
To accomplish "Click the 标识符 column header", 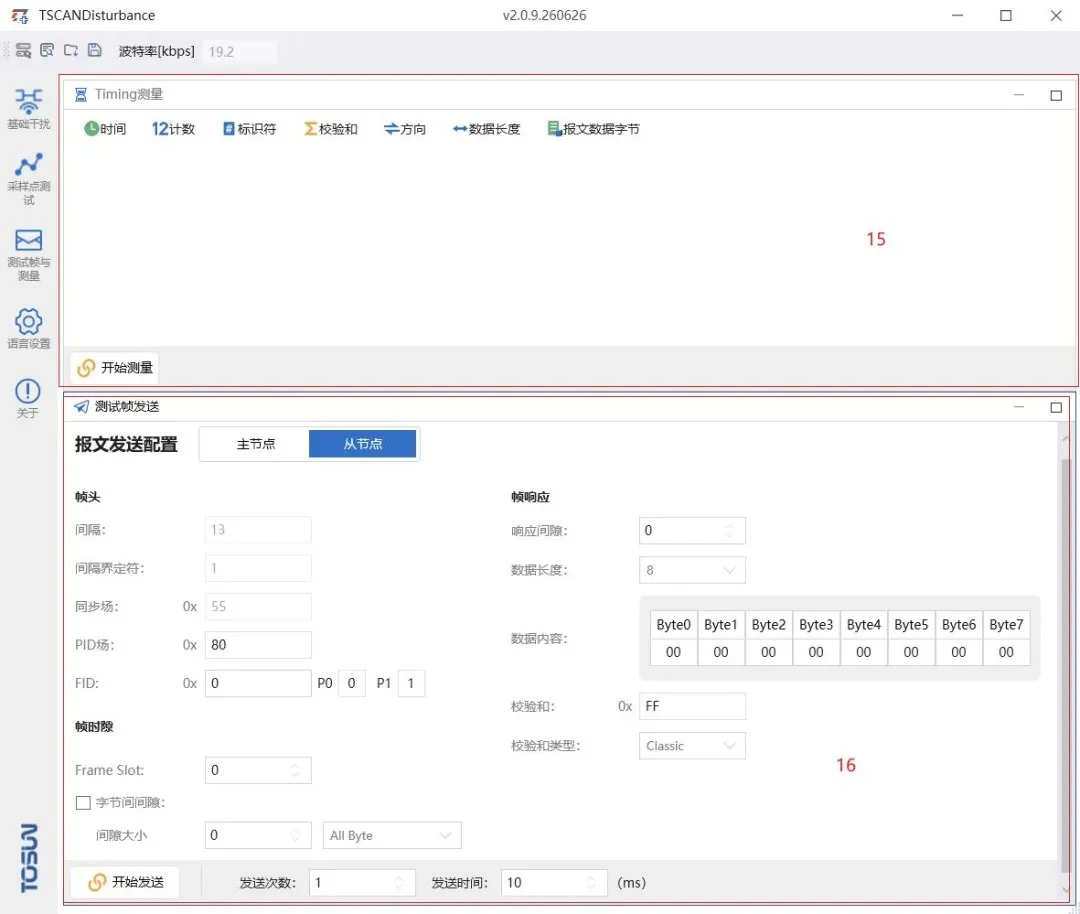I will coord(249,129).
